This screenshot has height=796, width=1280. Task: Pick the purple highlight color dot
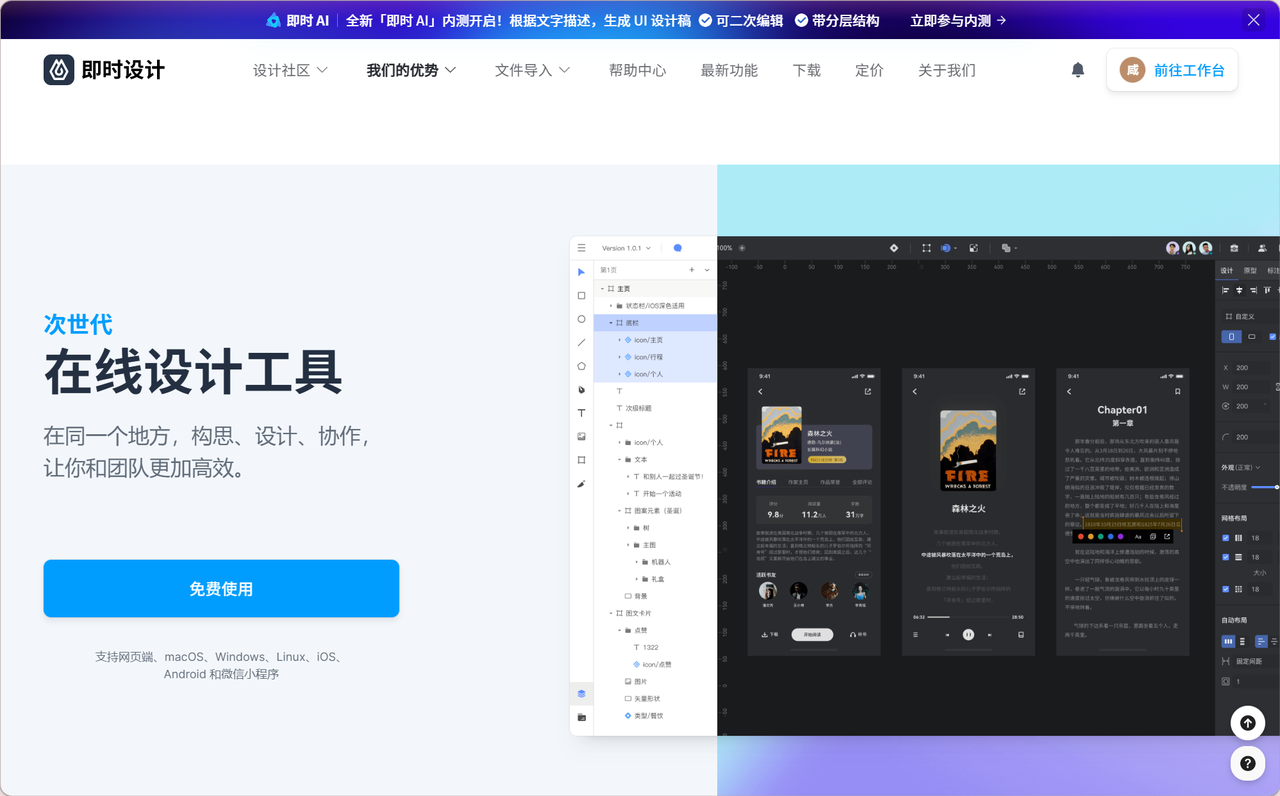(x=1120, y=537)
